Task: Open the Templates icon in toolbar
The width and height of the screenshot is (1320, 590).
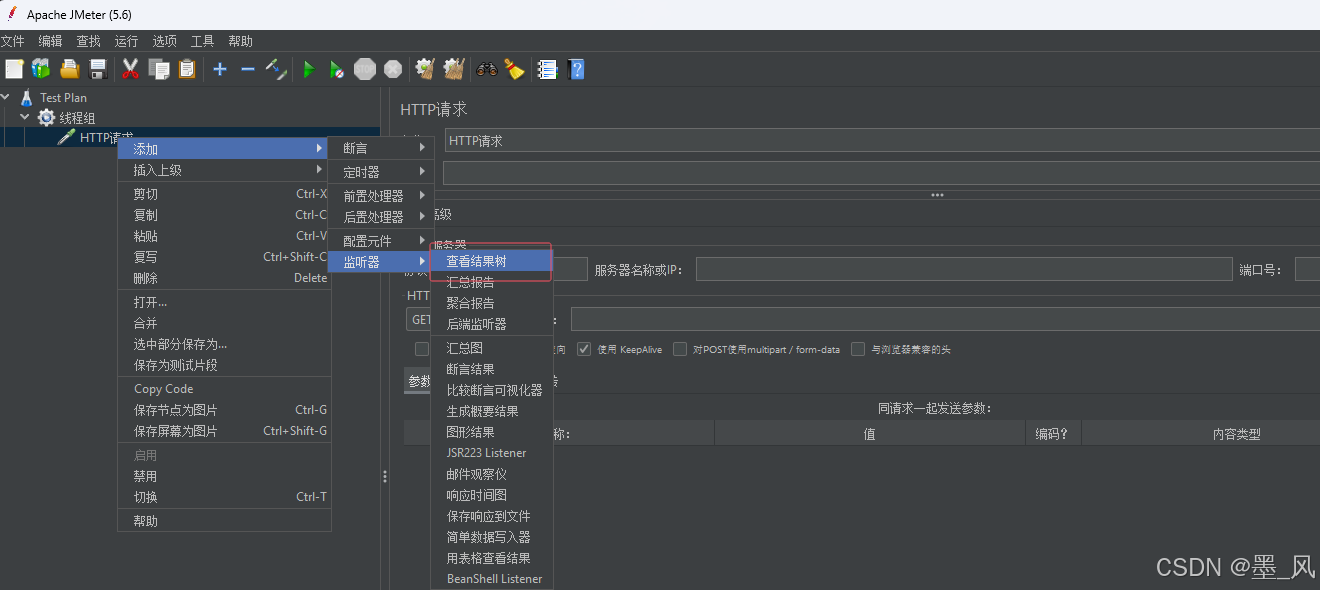Action: (41, 69)
